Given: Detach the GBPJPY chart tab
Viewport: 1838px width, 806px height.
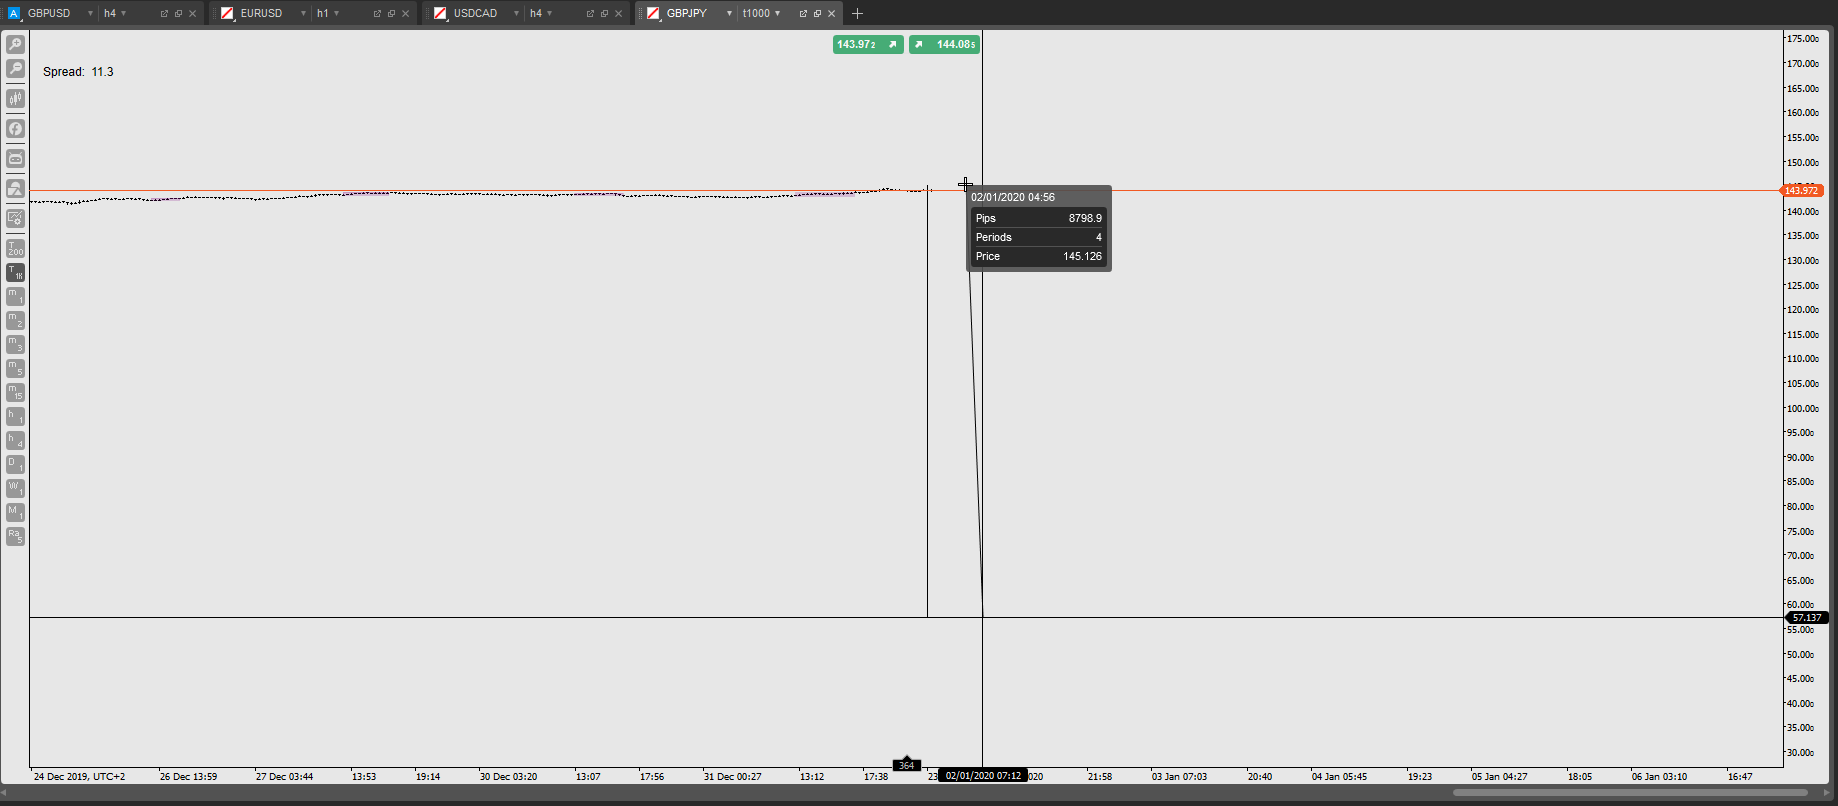Looking at the screenshot, I should tap(803, 13).
